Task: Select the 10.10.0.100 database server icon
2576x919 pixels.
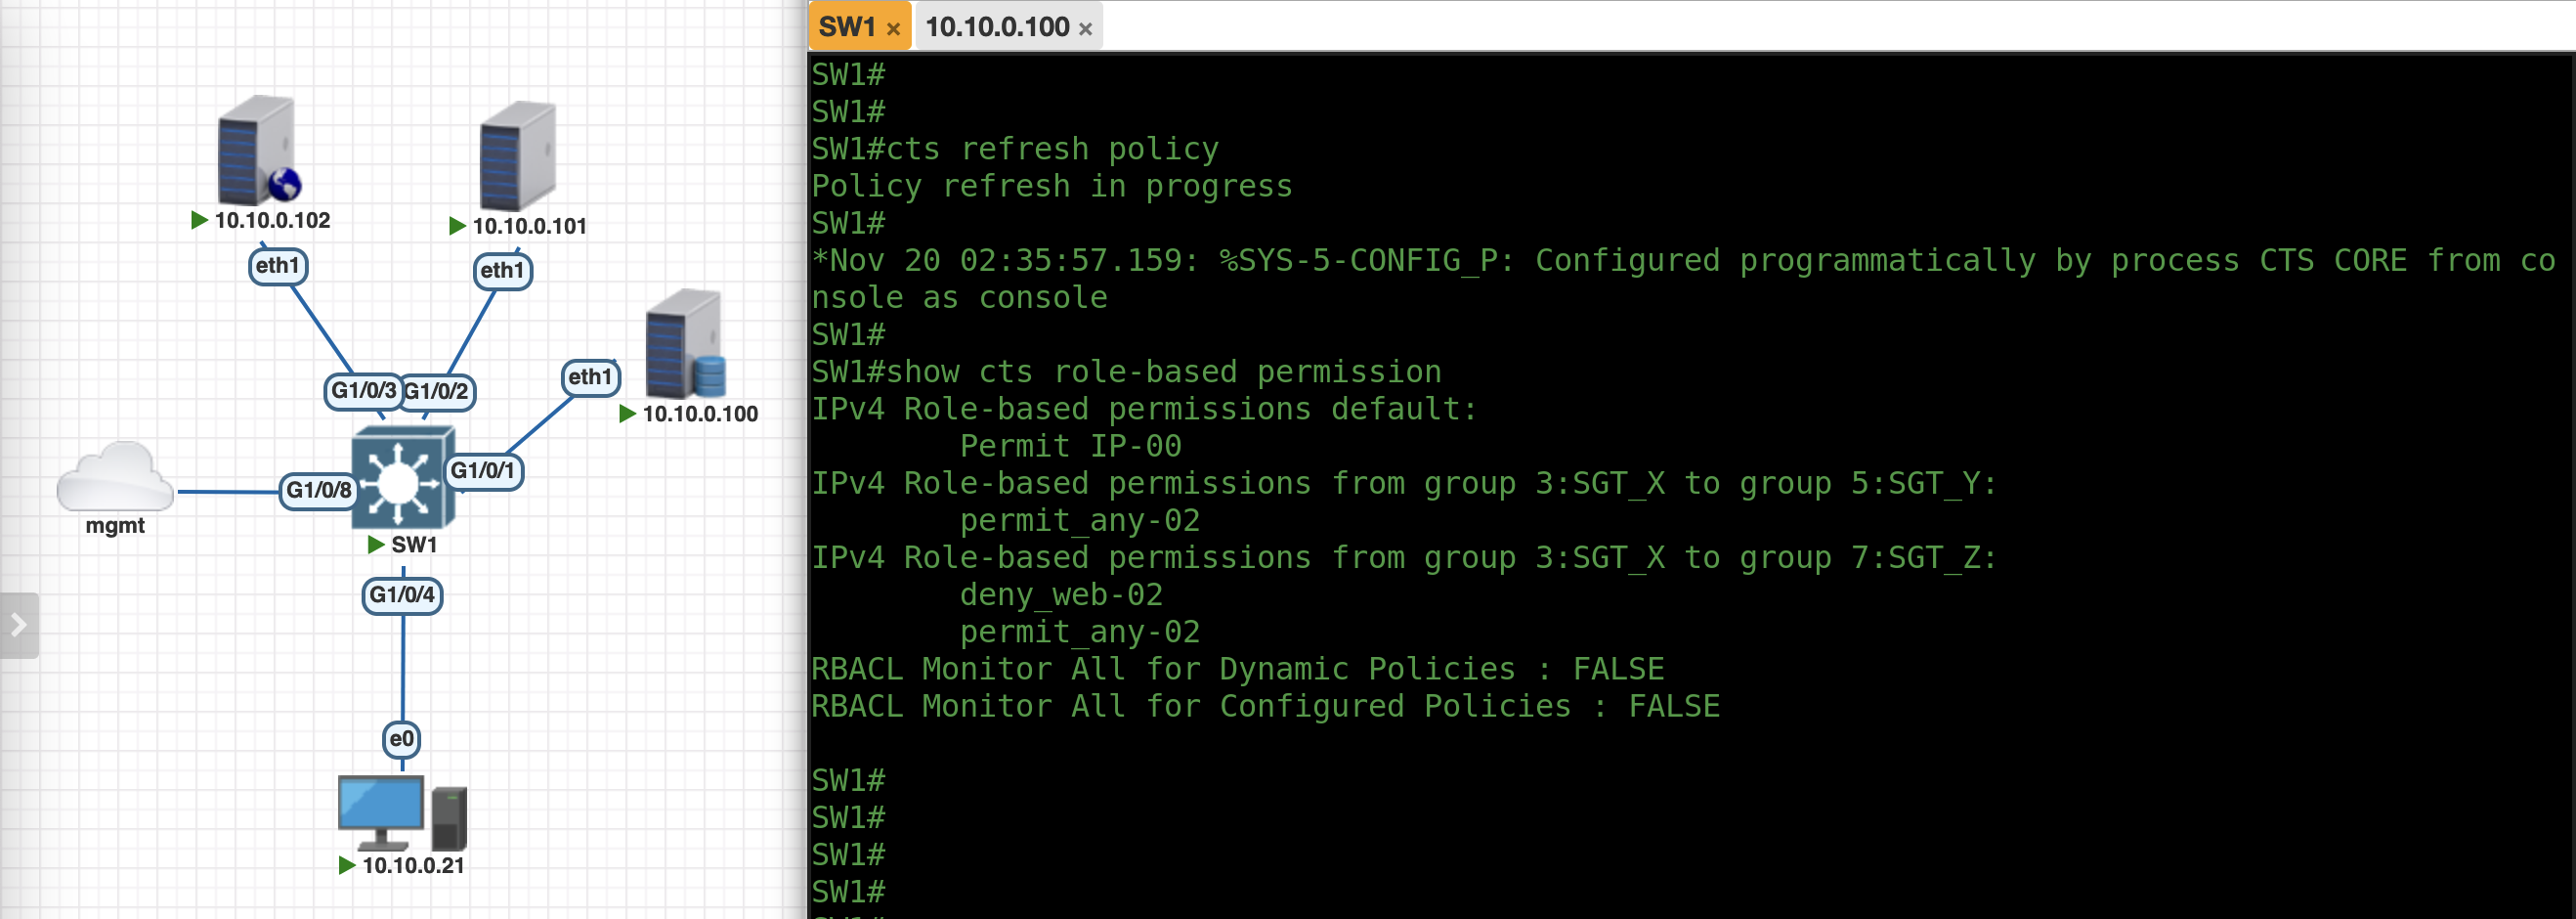Action: point(685,344)
